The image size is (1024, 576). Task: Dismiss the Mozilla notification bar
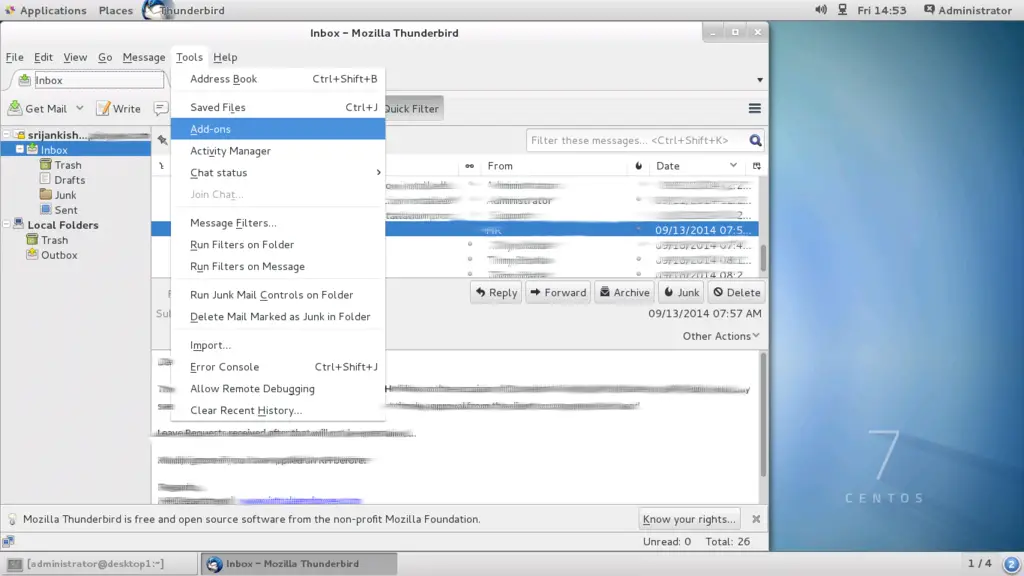point(756,519)
